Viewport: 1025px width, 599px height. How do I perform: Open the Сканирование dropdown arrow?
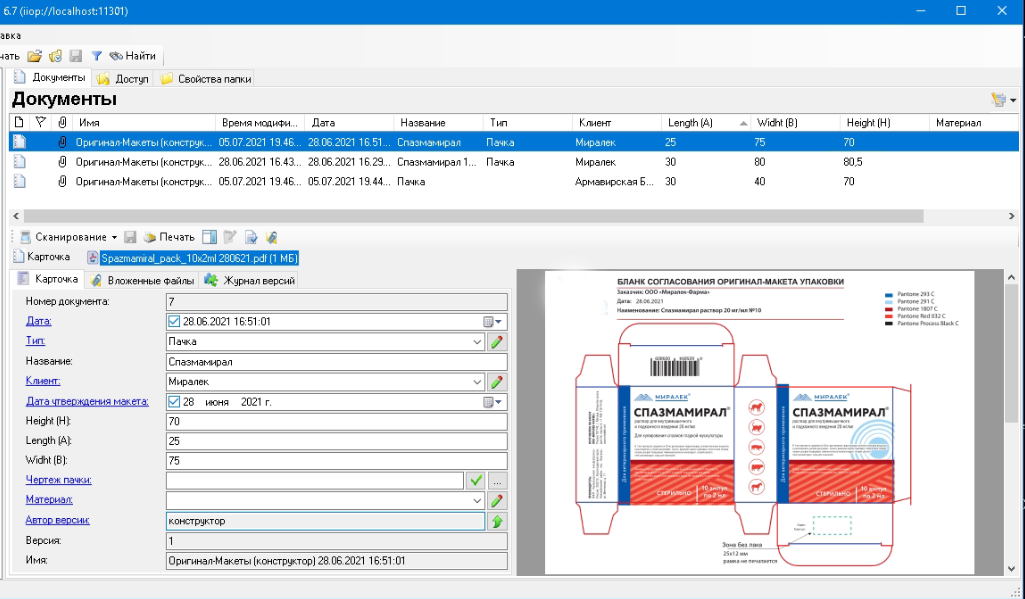[x=116, y=237]
